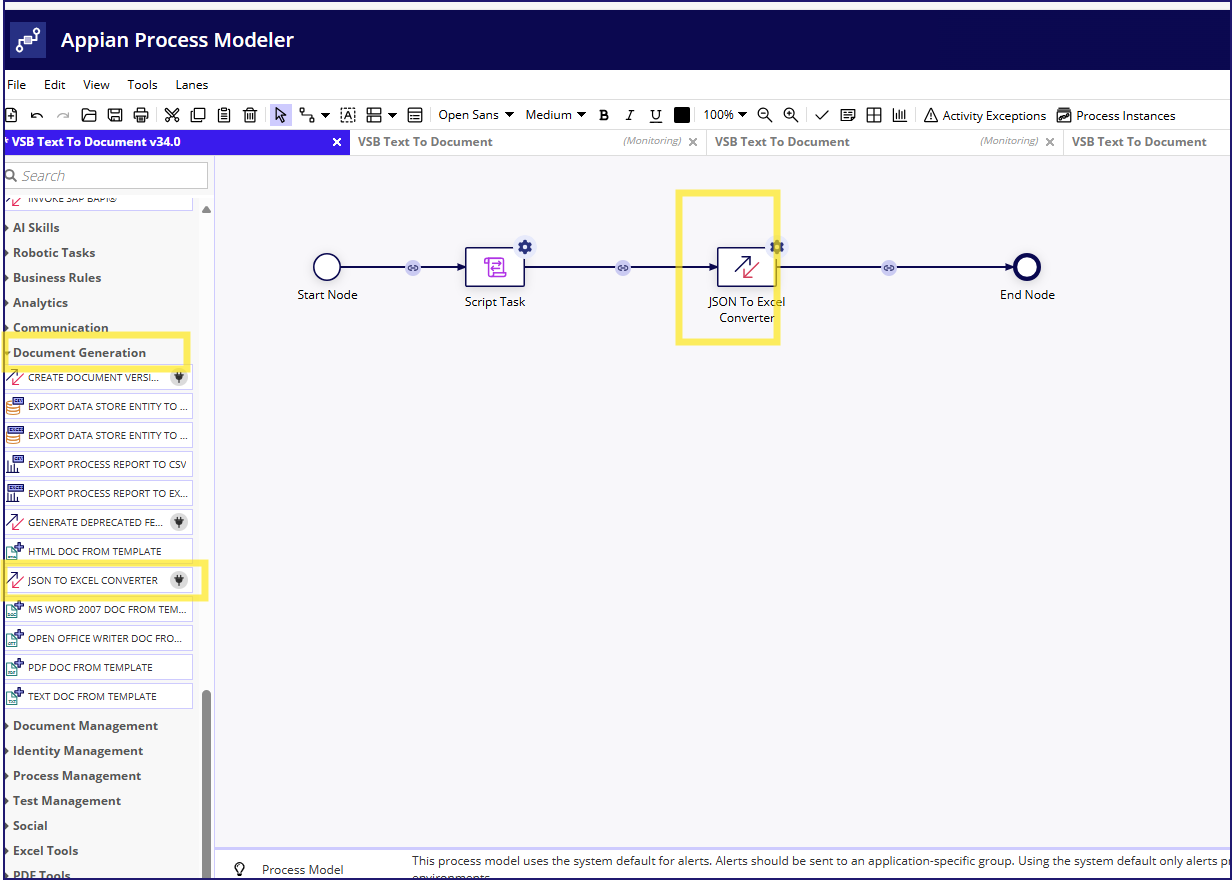Open the swimlane options dropdown arrow

tap(392, 115)
